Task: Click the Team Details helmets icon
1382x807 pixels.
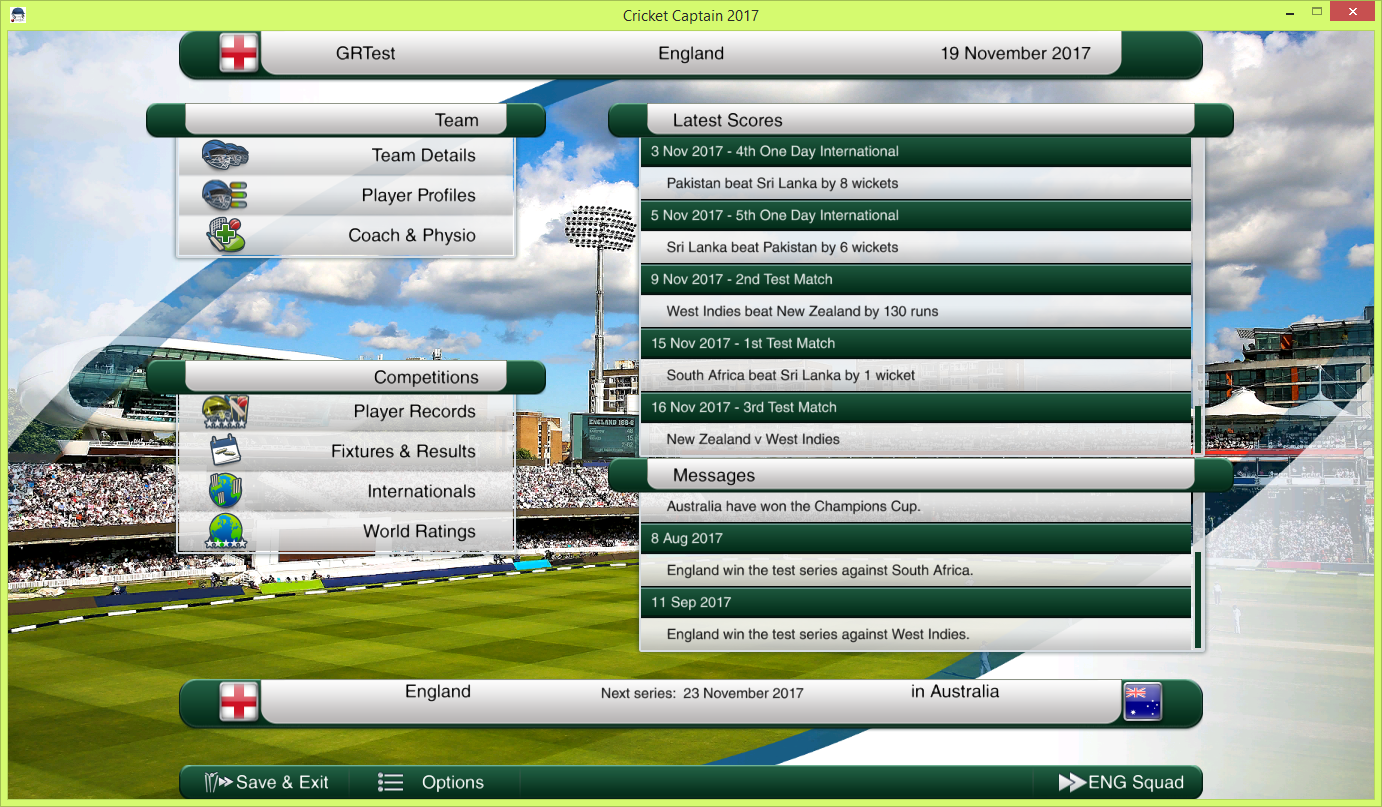Action: click(x=225, y=155)
